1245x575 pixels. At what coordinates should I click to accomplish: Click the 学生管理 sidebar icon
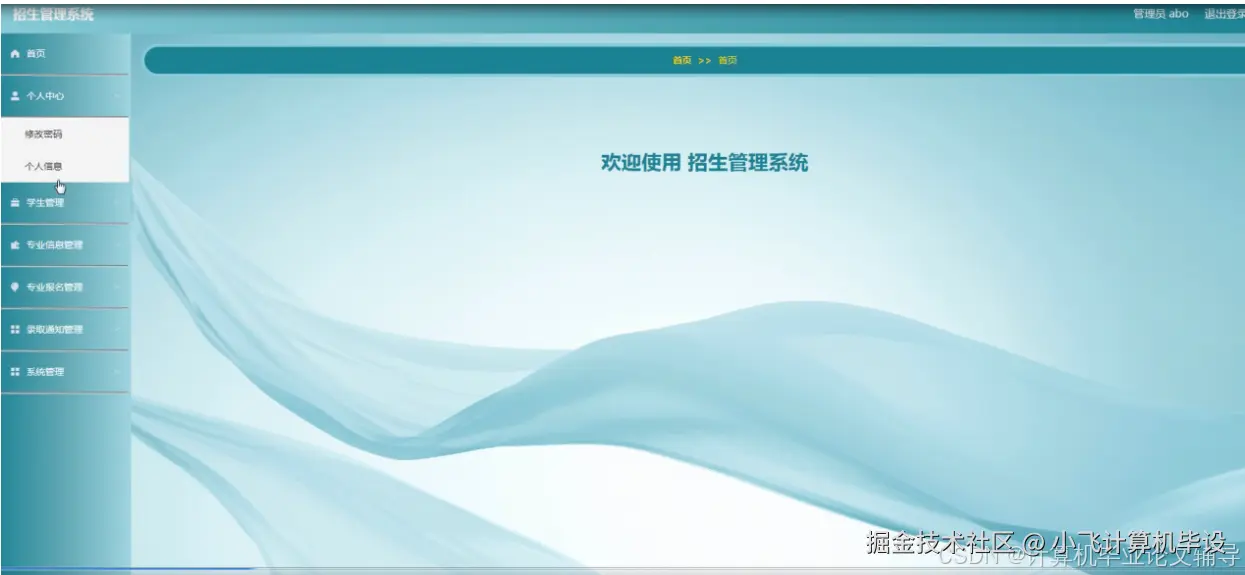click(x=15, y=203)
